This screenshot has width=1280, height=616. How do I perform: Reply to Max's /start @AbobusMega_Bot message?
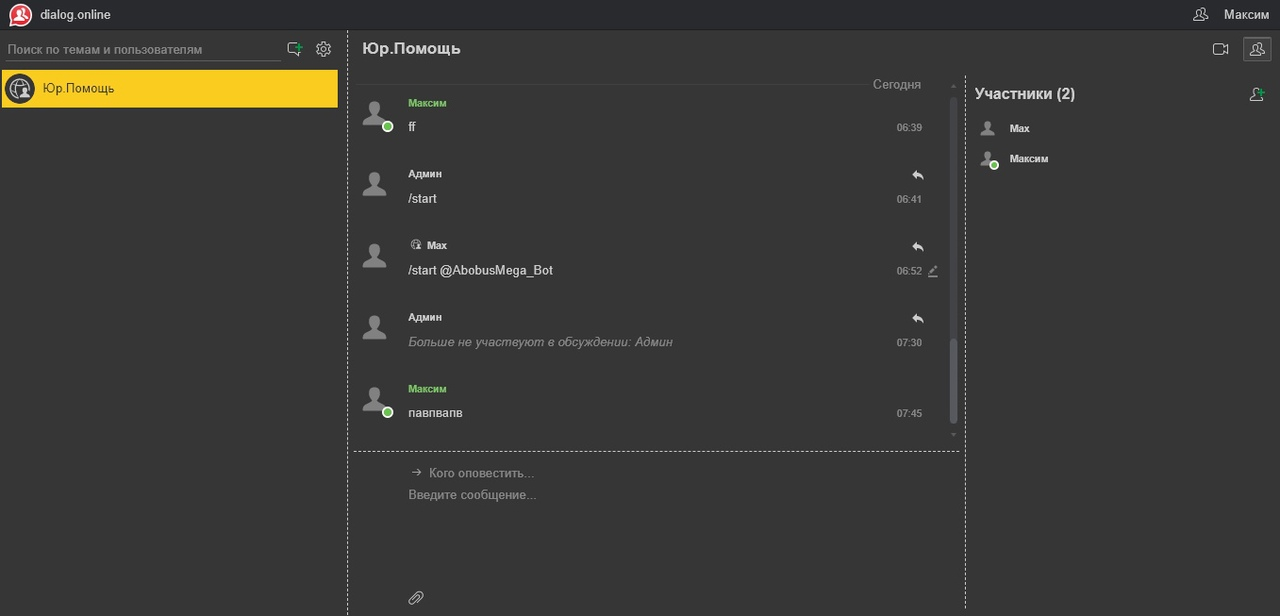[917, 247]
